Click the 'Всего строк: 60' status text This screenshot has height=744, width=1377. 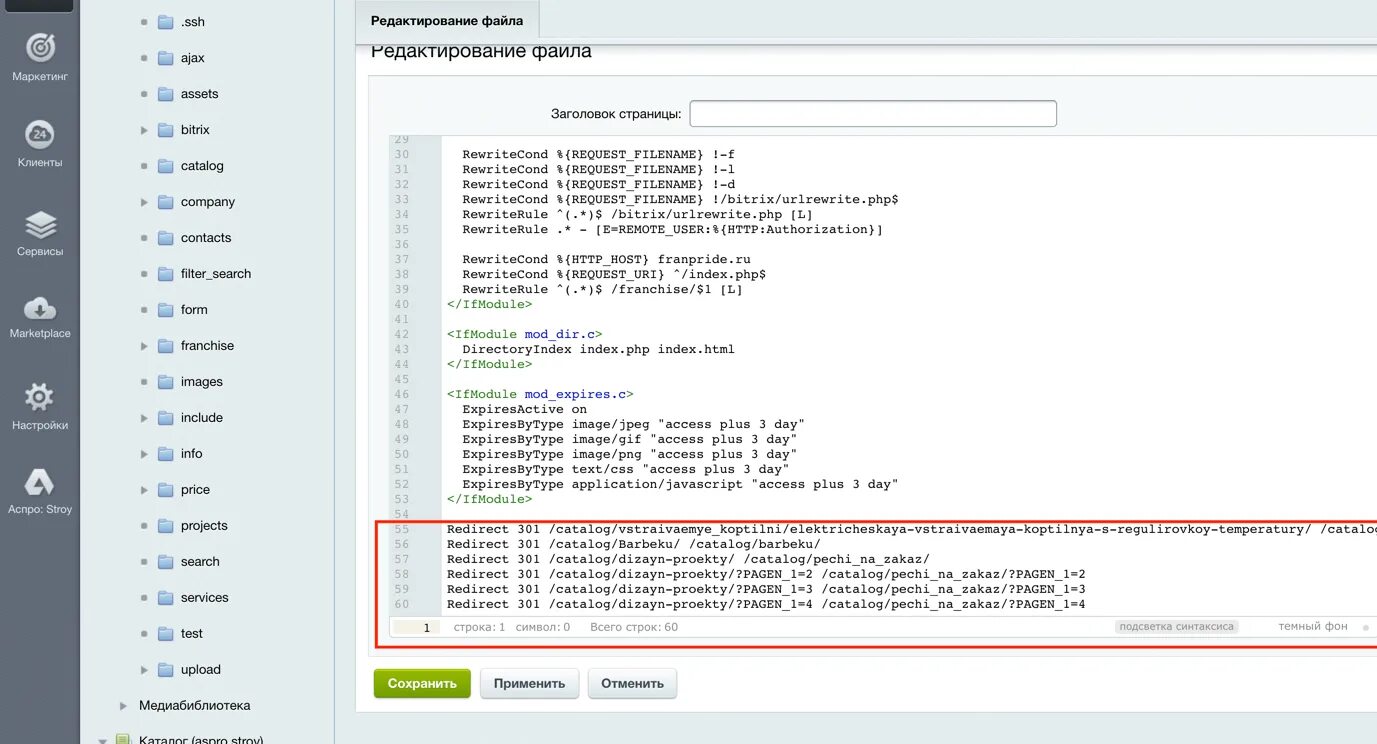pyautogui.click(x=634, y=627)
